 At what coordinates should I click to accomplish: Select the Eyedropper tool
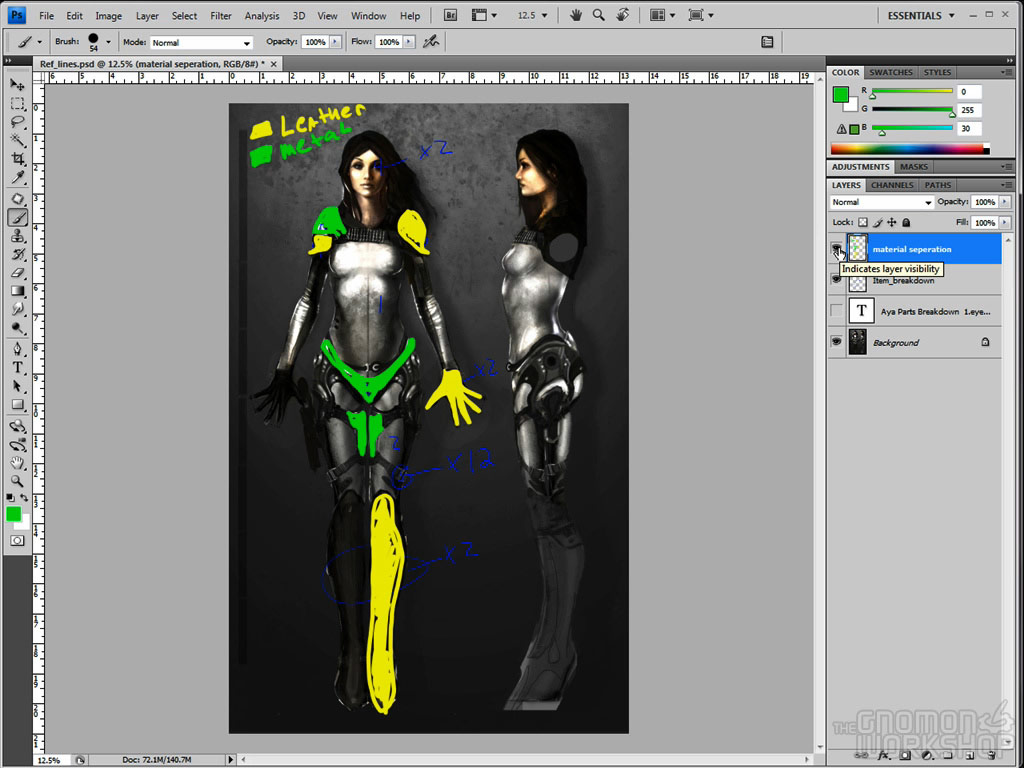[x=18, y=177]
